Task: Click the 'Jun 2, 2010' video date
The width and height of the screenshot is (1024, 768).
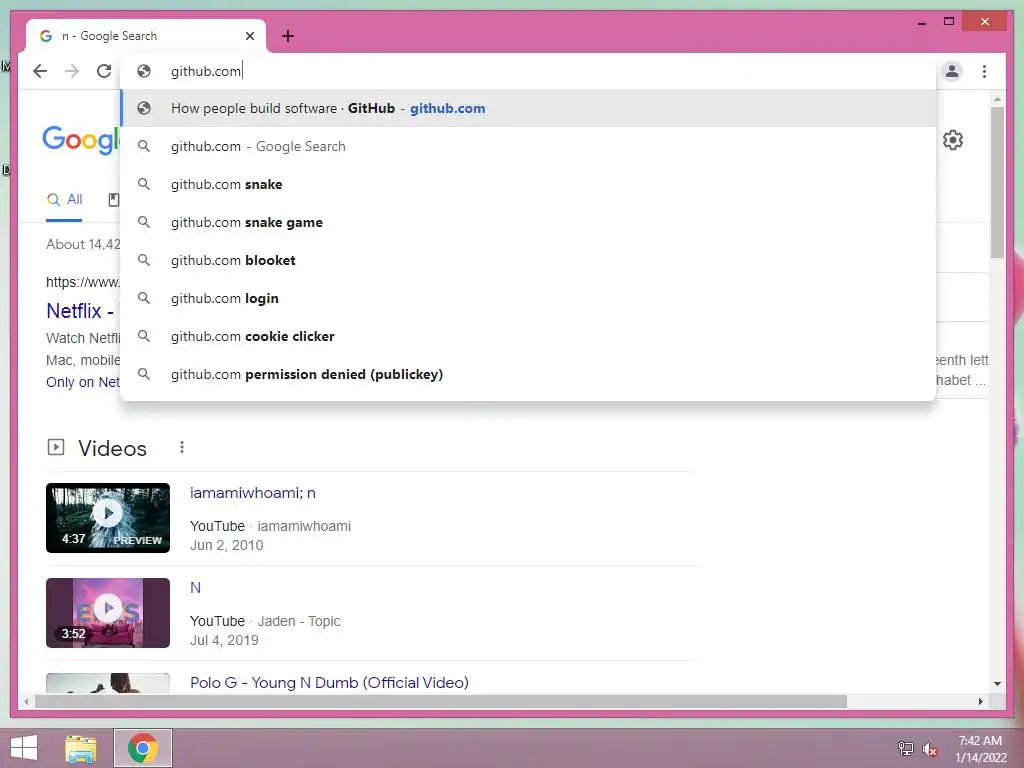Action: 227,545
